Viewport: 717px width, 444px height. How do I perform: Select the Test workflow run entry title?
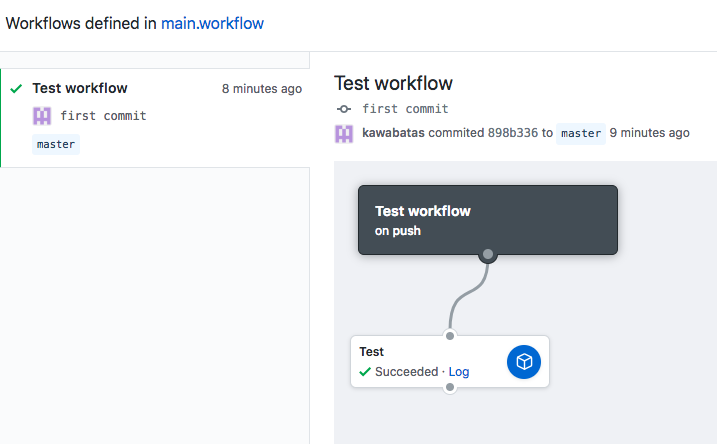click(80, 88)
